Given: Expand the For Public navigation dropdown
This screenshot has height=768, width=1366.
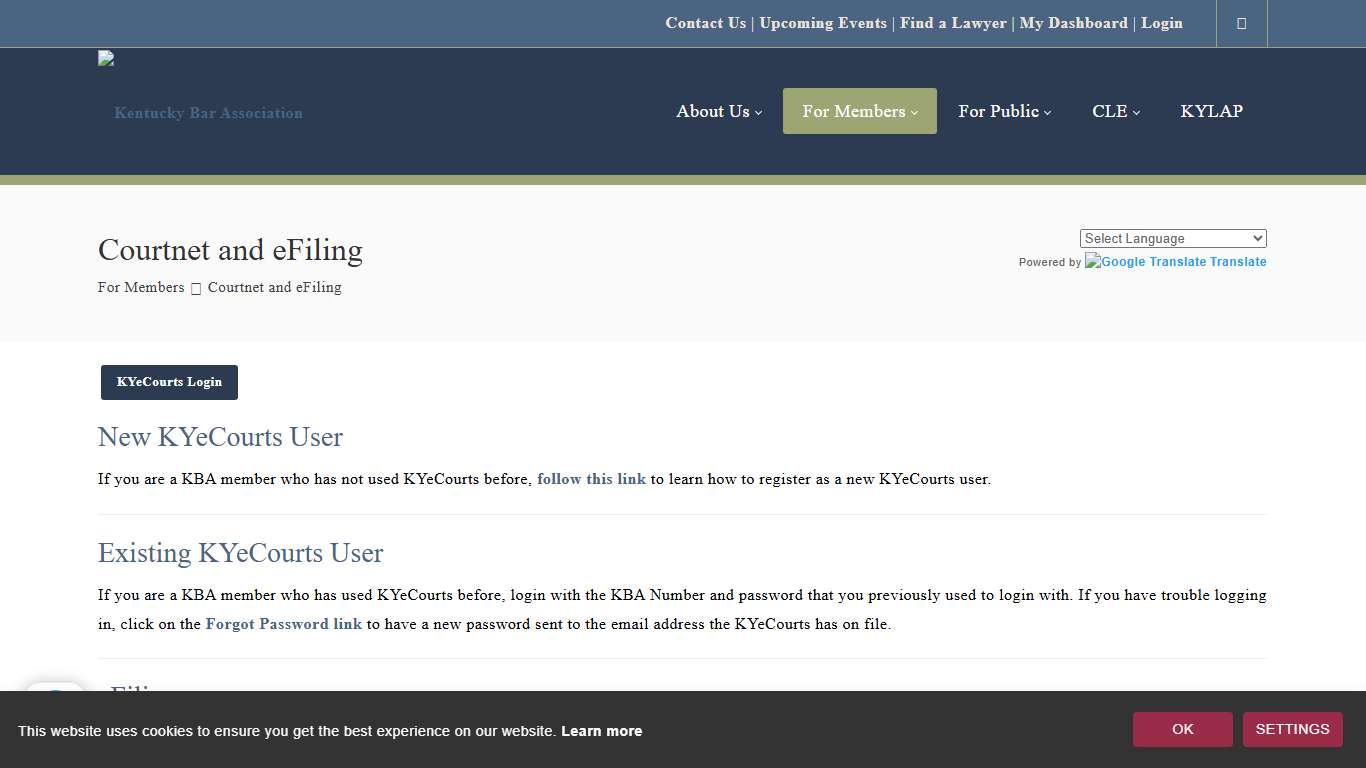Looking at the screenshot, I should 999,111.
